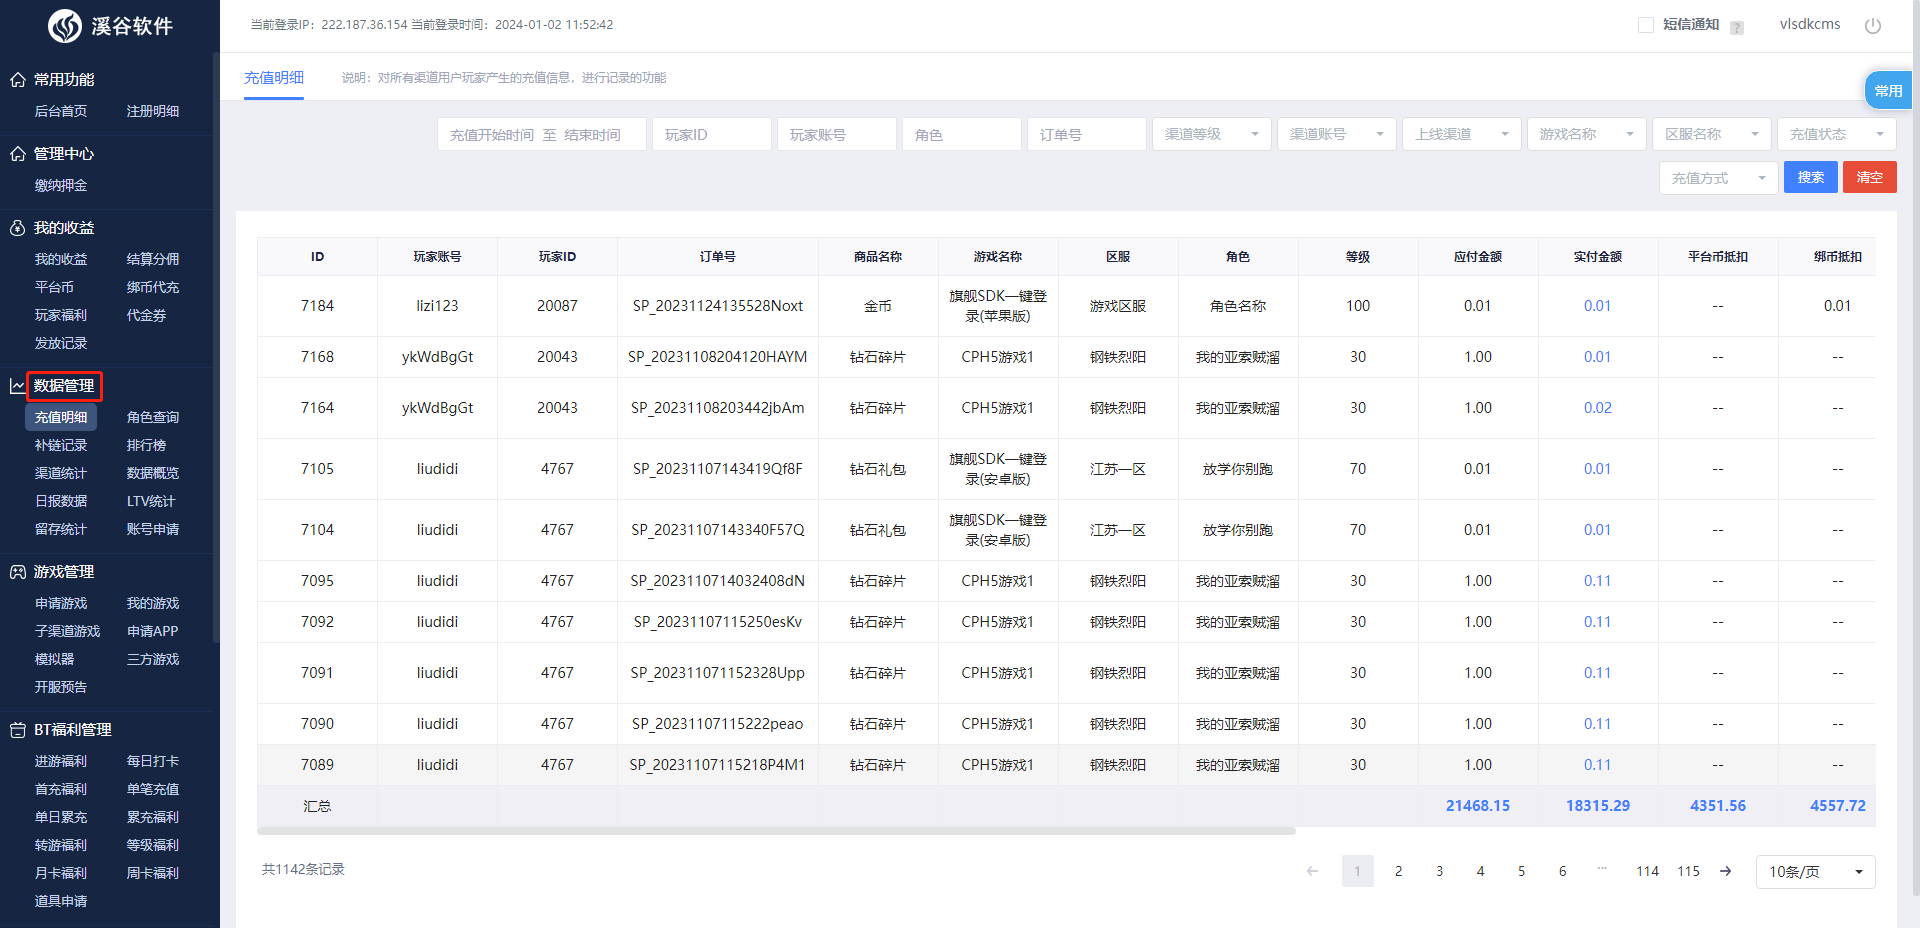
Task: Open 道具申请 in the sidebar
Action: [x=61, y=902]
